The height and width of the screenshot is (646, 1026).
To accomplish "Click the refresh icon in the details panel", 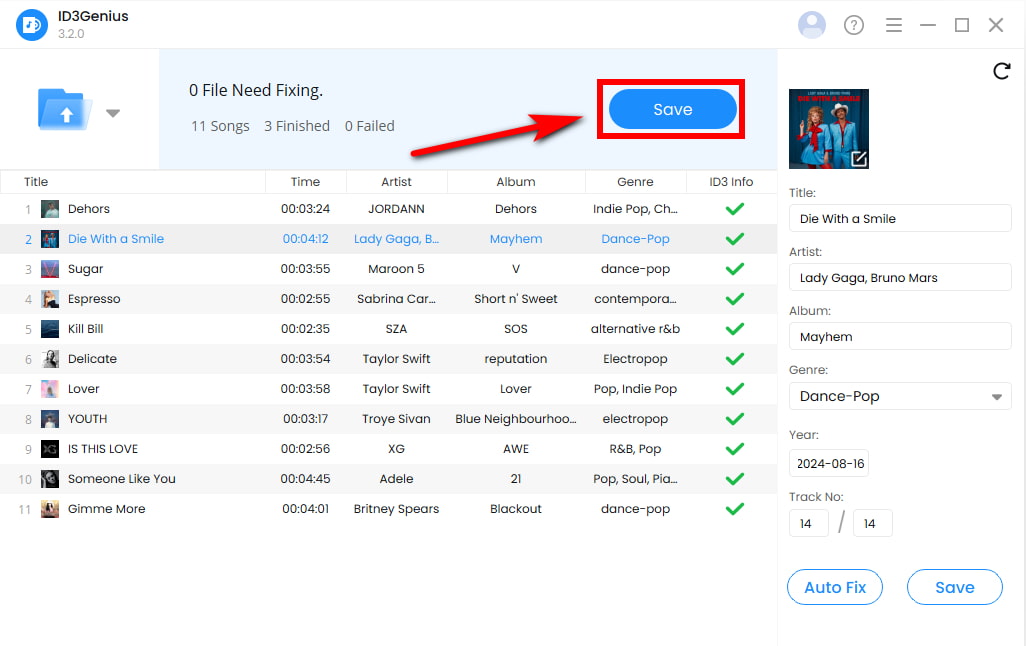I will pos(1001,71).
